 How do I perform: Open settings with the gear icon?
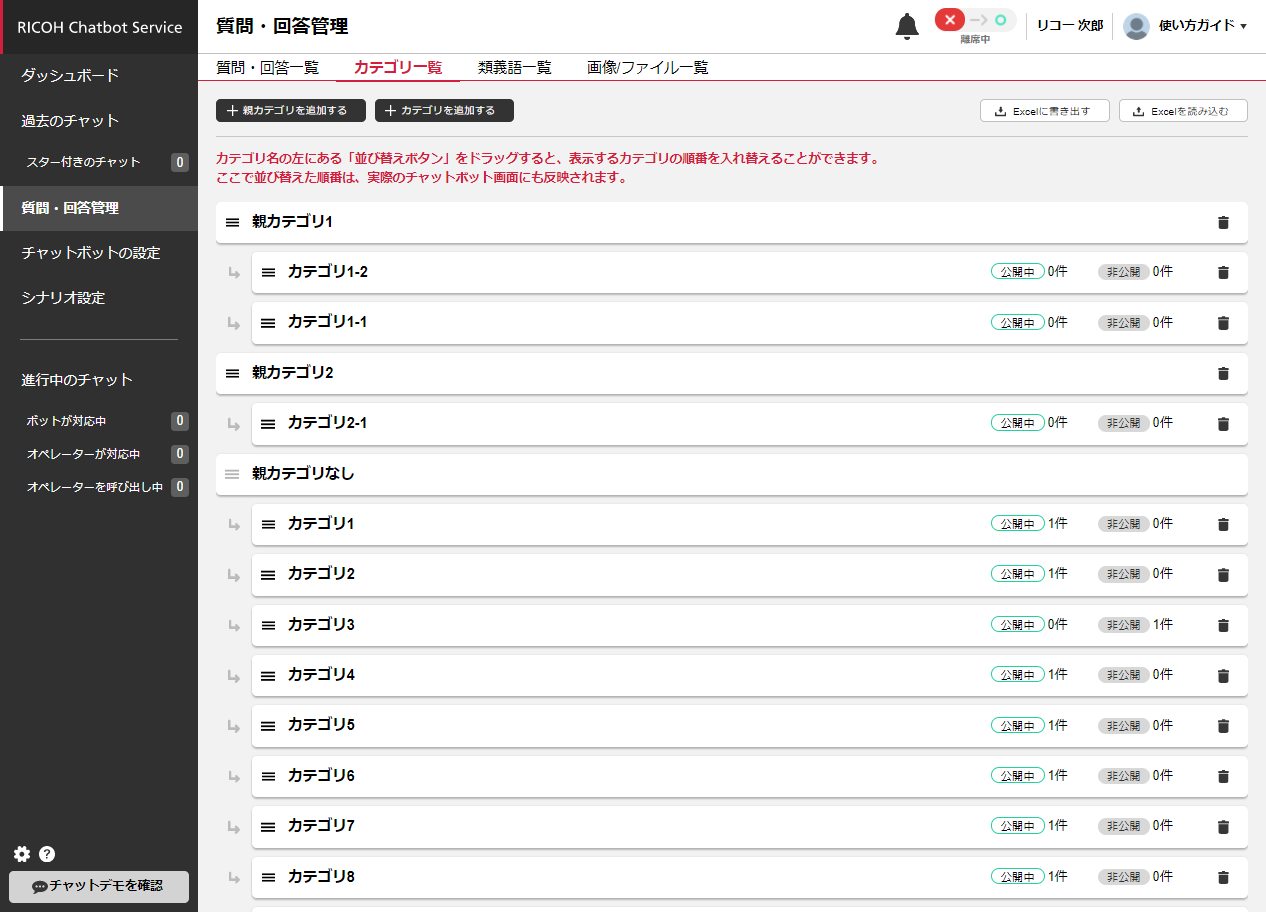[x=22, y=854]
